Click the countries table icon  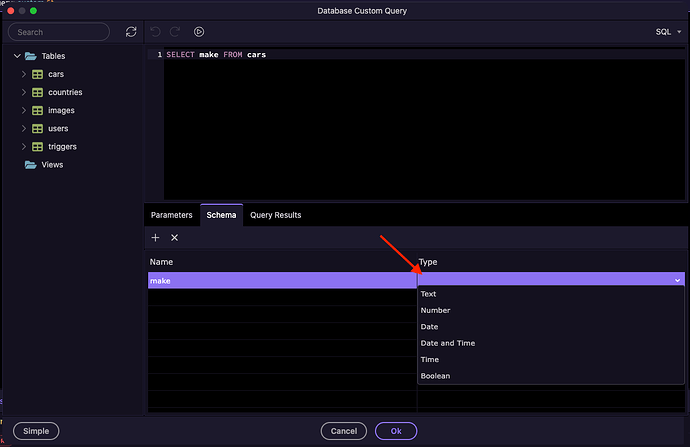(37, 92)
